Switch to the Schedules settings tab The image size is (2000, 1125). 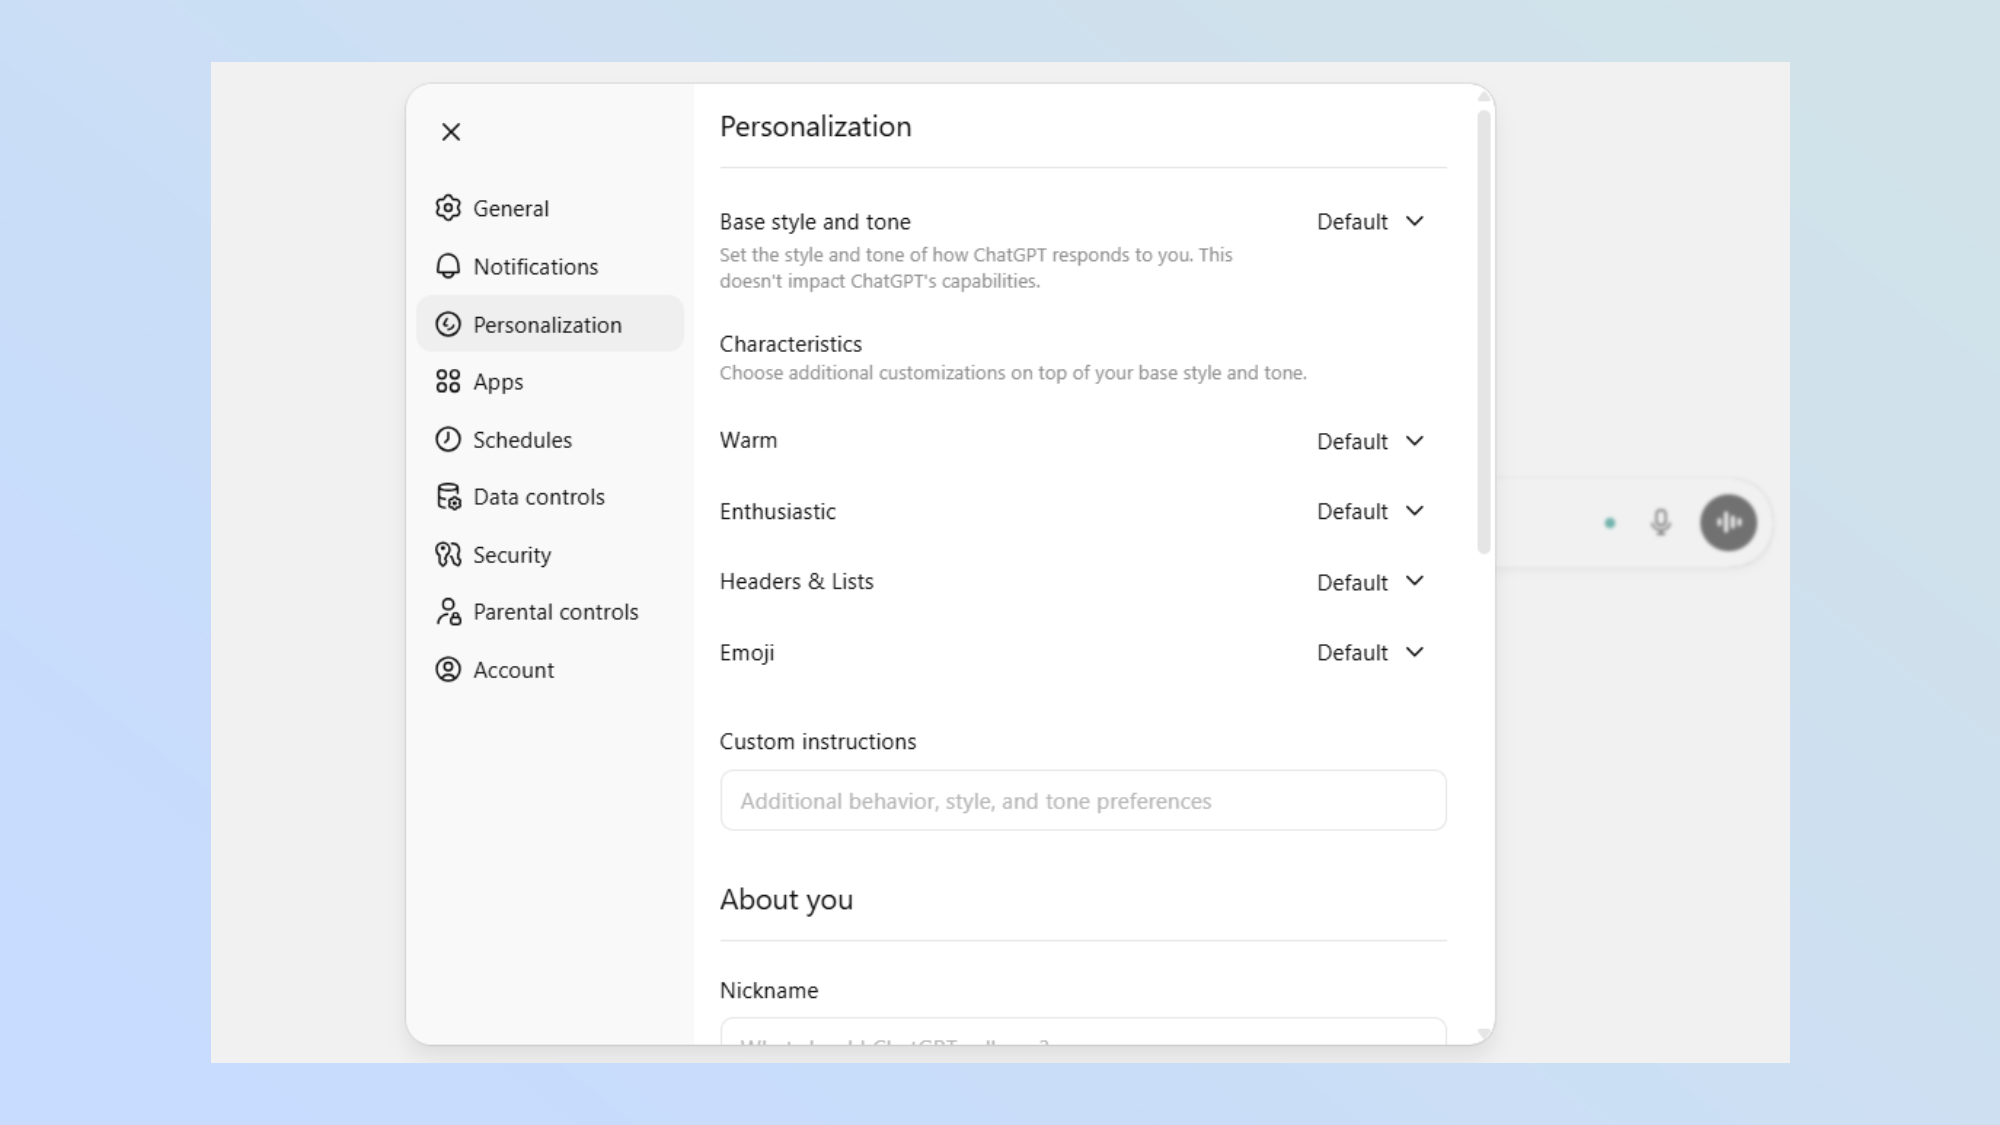click(x=522, y=440)
